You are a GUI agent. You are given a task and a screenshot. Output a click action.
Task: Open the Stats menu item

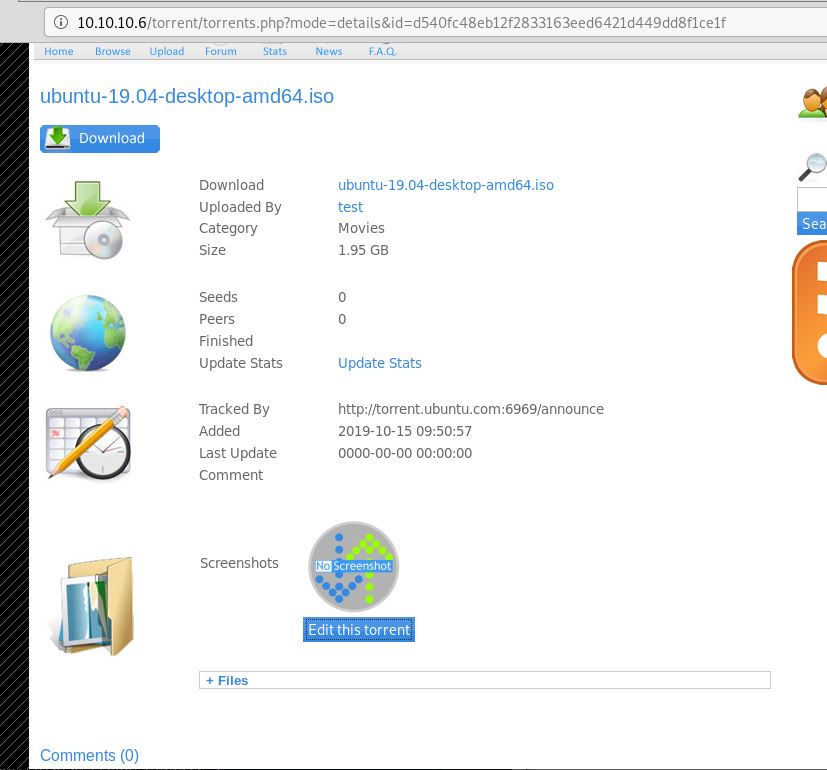(275, 51)
